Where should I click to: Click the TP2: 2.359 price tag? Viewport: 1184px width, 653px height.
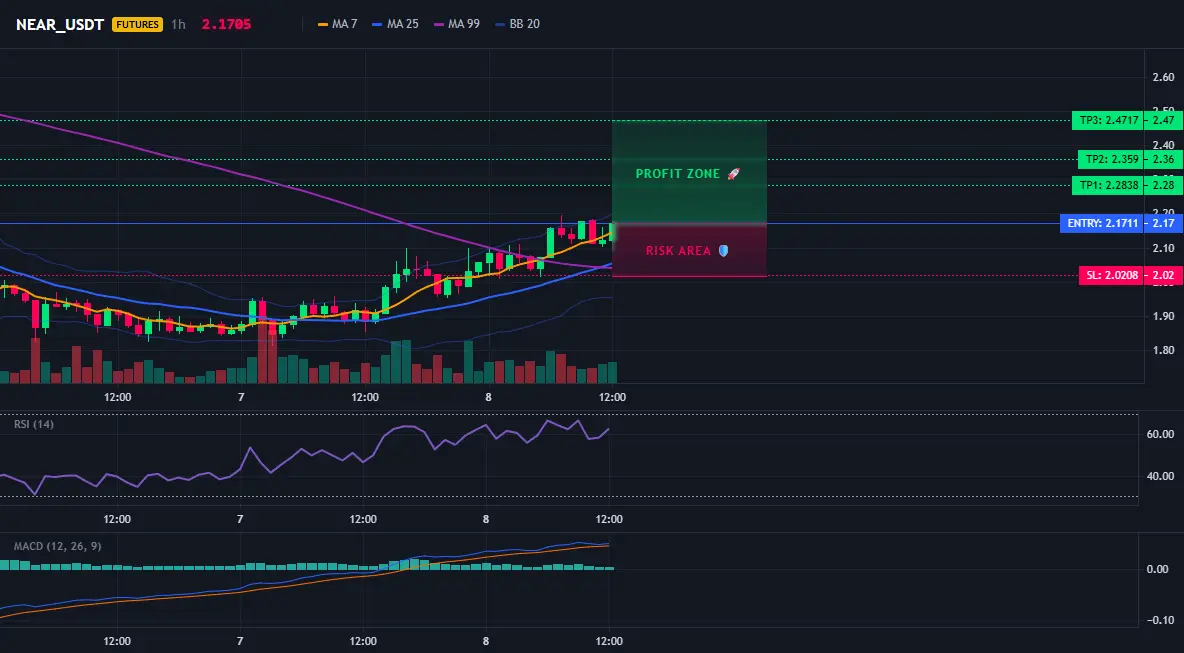pos(1110,159)
